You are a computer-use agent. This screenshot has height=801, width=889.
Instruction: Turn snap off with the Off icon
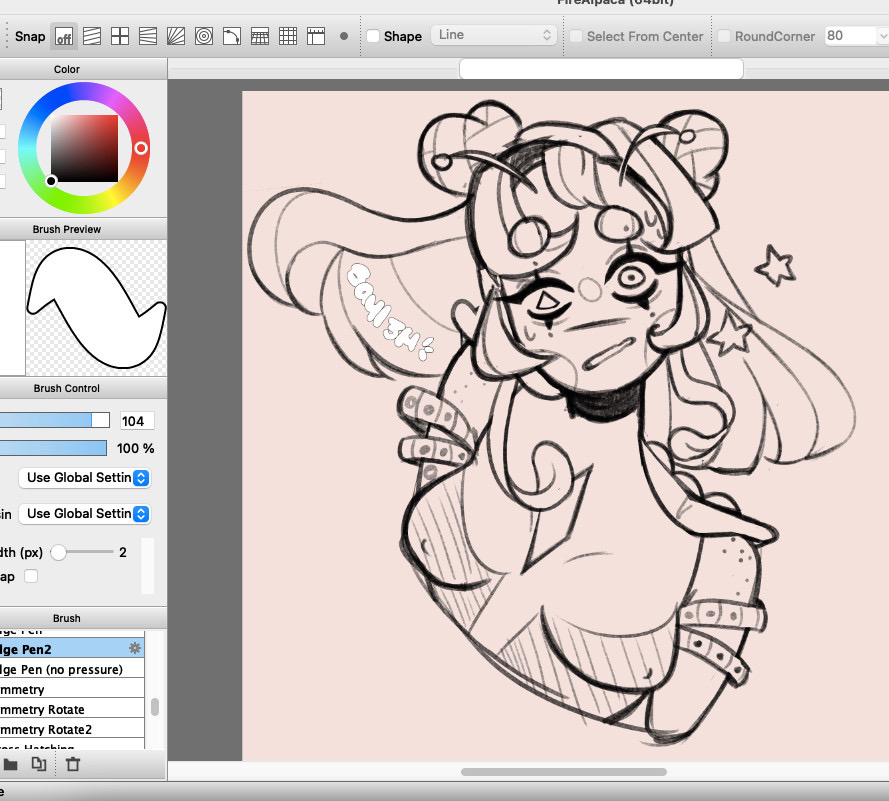pyautogui.click(x=64, y=37)
